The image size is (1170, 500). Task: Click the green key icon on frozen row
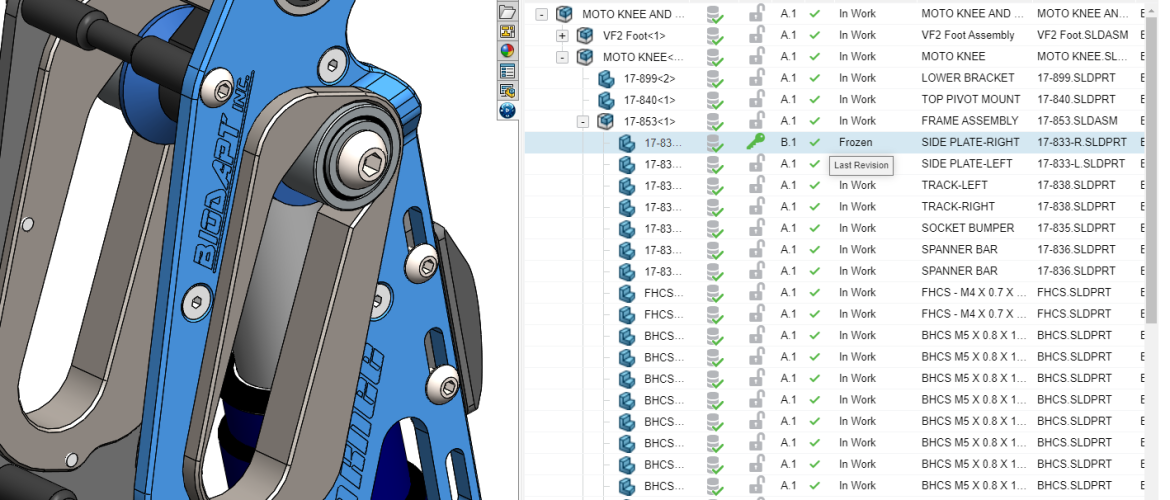coord(755,142)
